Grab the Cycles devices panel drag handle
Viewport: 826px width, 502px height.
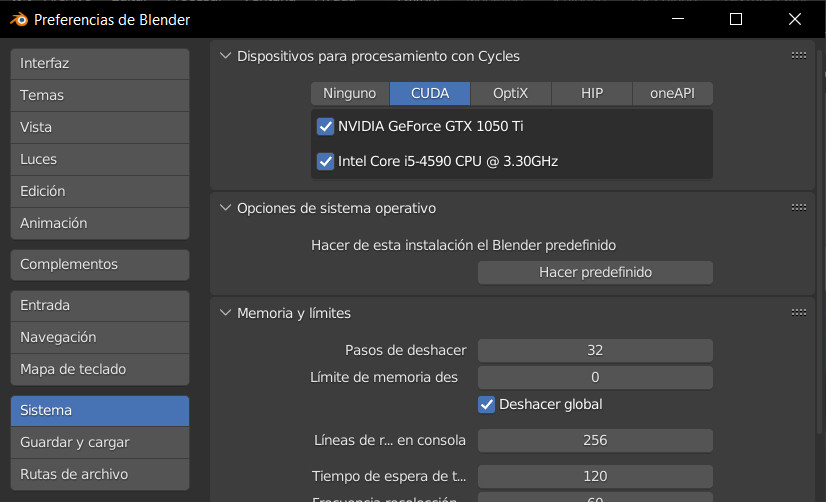799,55
